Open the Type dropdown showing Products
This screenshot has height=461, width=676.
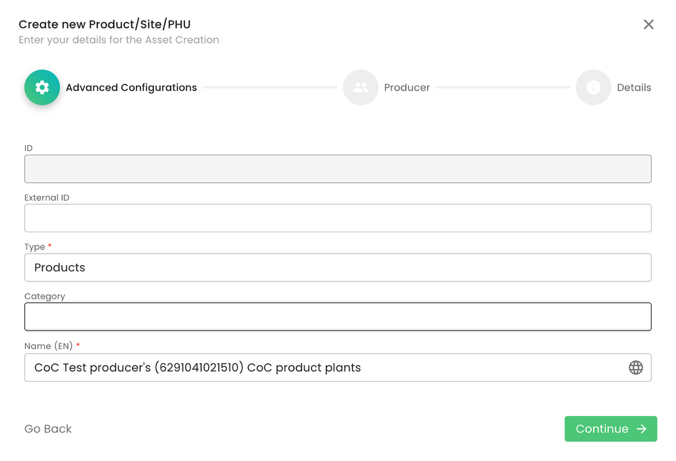(337, 268)
